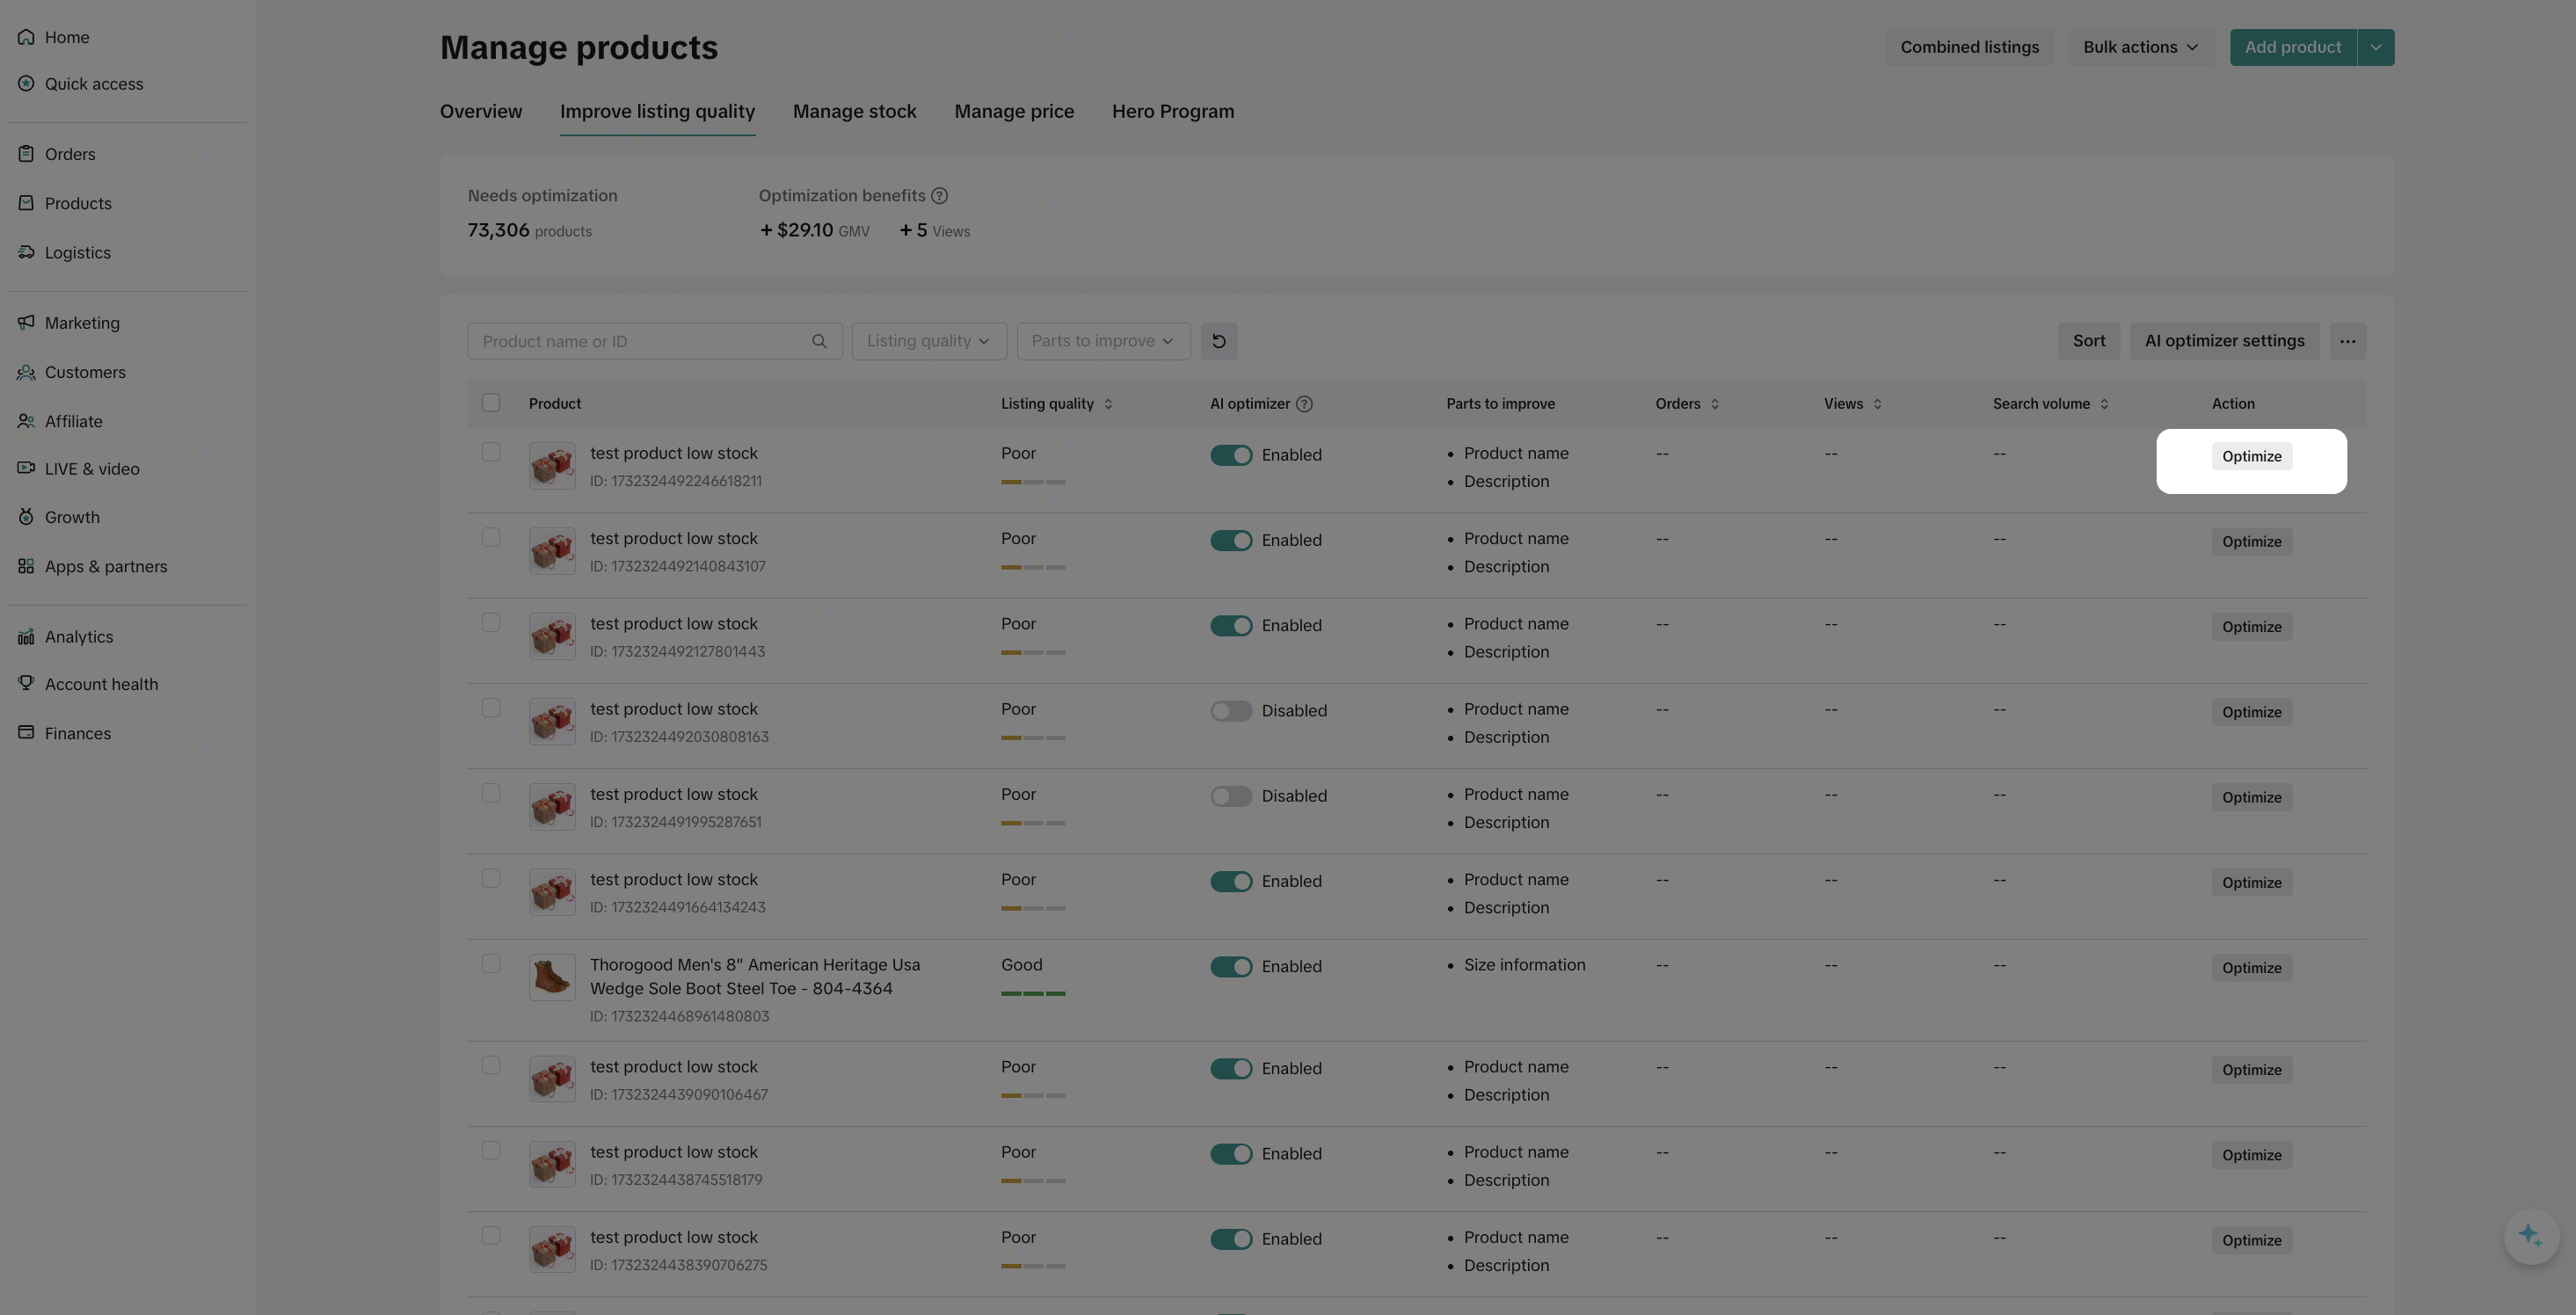Click the Account health trophy icon
Viewport: 2576px width, 1315px height.
26,683
